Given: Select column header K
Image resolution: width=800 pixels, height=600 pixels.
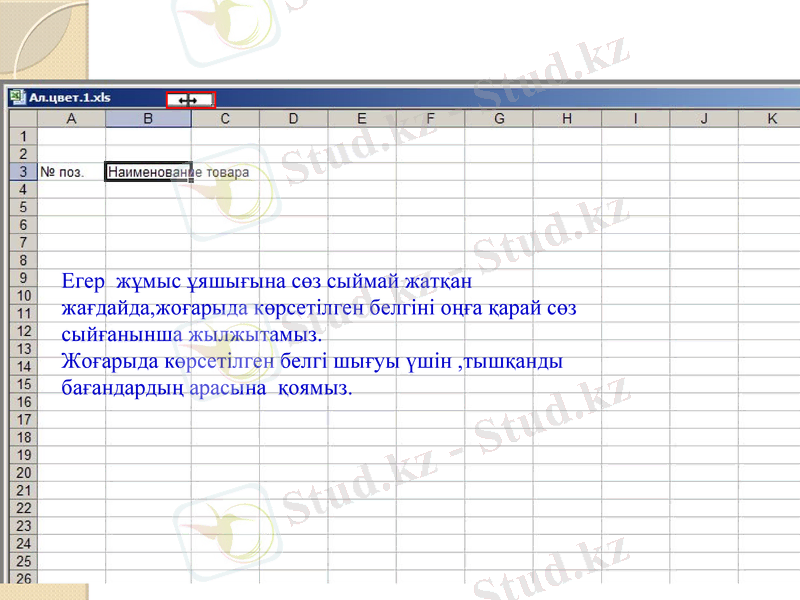Looking at the screenshot, I should click(770, 117).
